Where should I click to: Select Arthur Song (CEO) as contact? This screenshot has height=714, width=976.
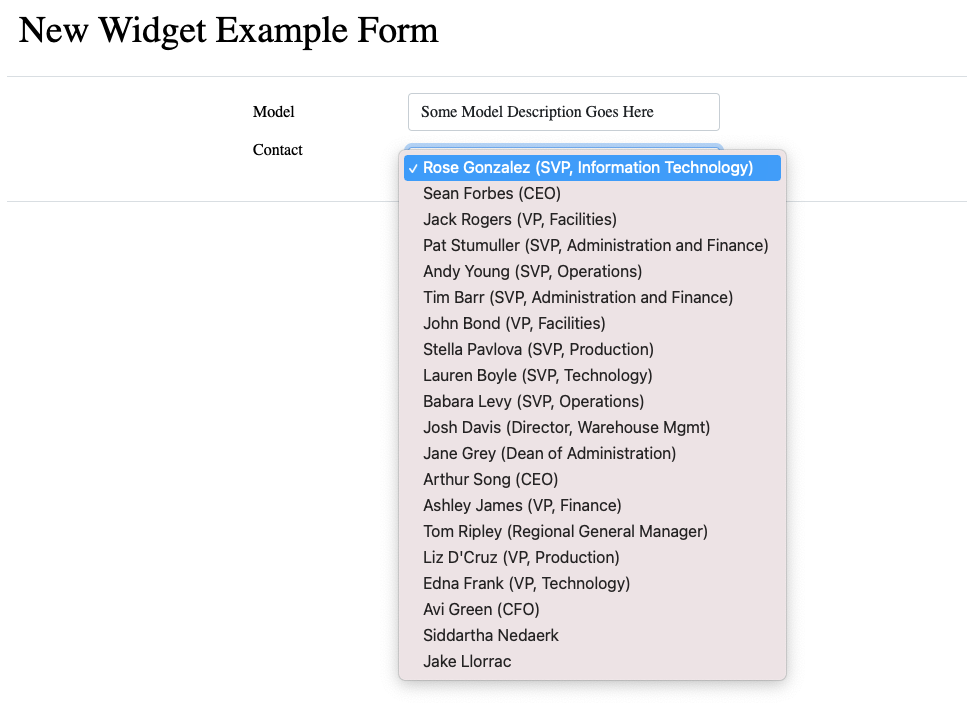tap(490, 479)
